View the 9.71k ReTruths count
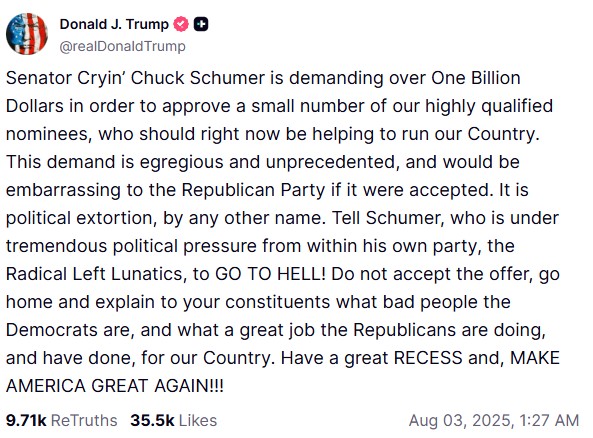Viewport: 593px width, 438px height. tap(26, 421)
